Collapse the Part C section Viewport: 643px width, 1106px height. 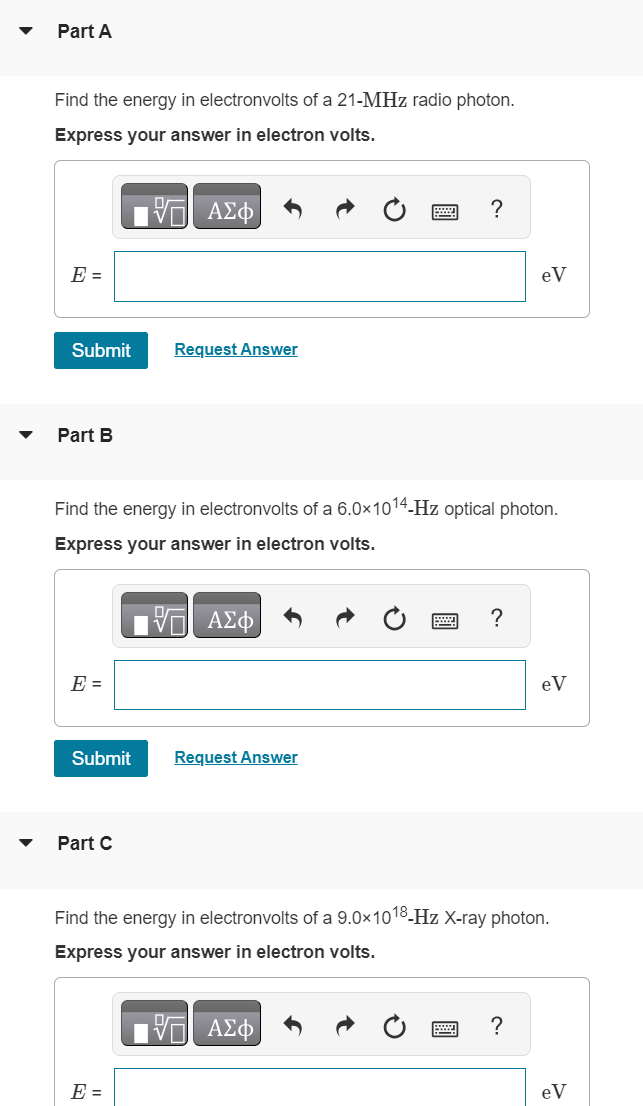coord(27,843)
